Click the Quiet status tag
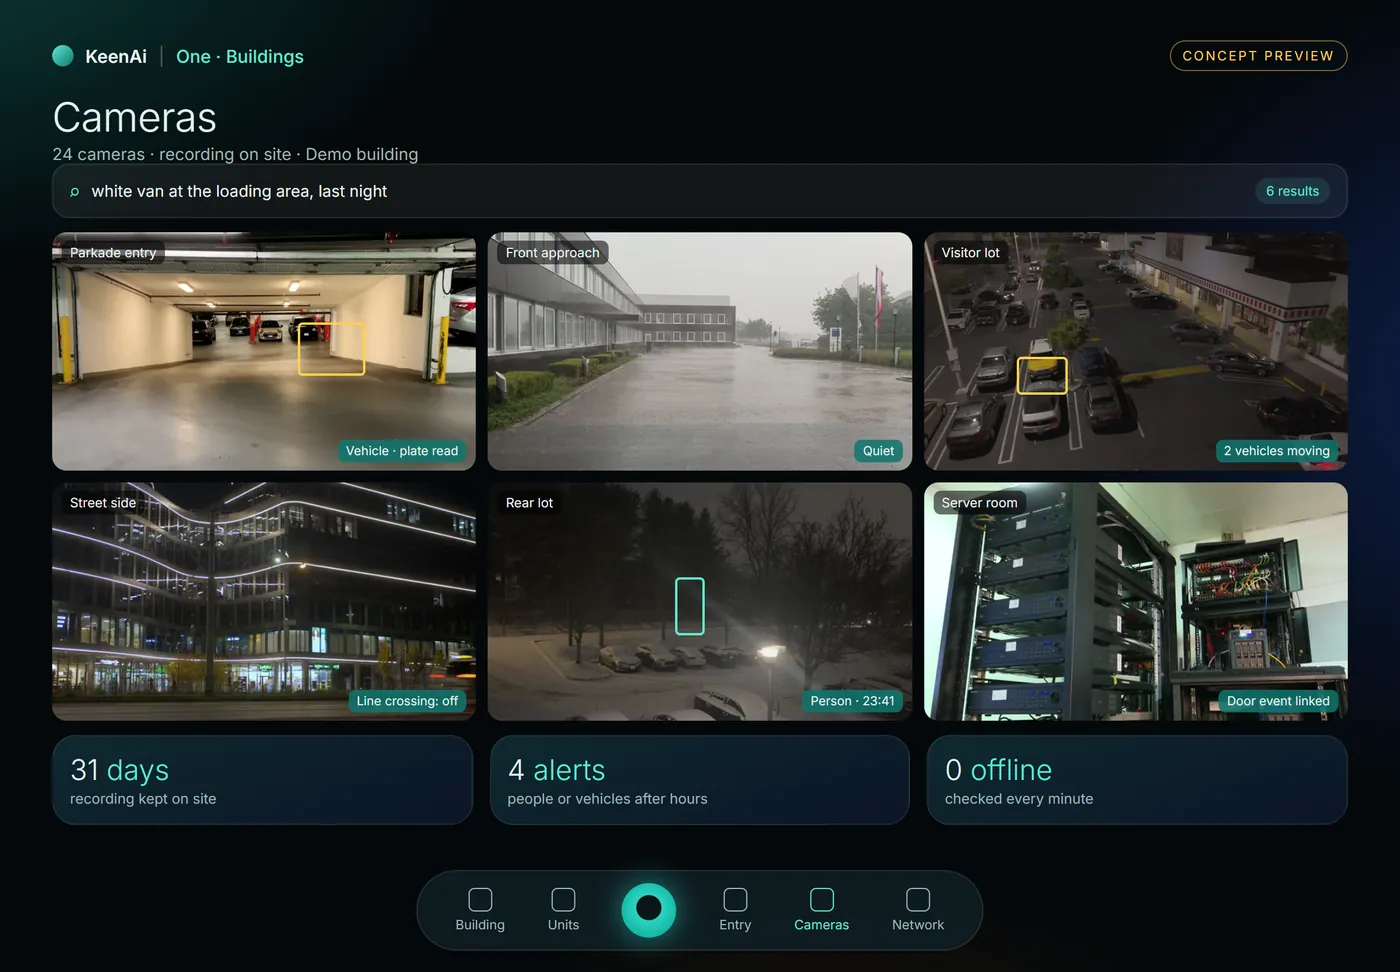 pos(878,451)
